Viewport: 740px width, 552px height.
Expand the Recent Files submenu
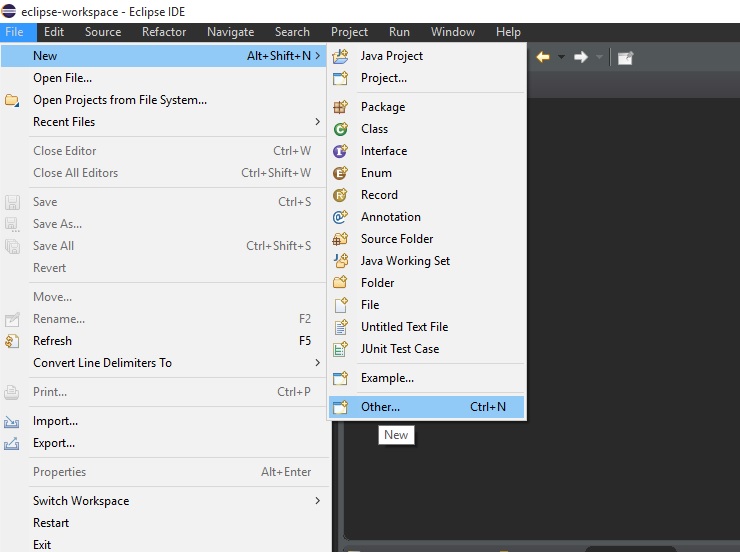coord(318,122)
